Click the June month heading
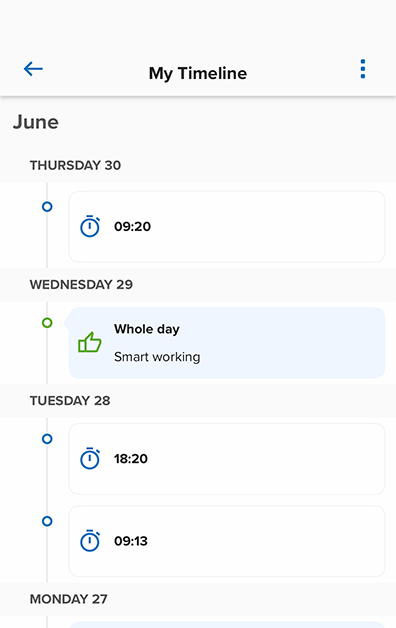 point(36,122)
